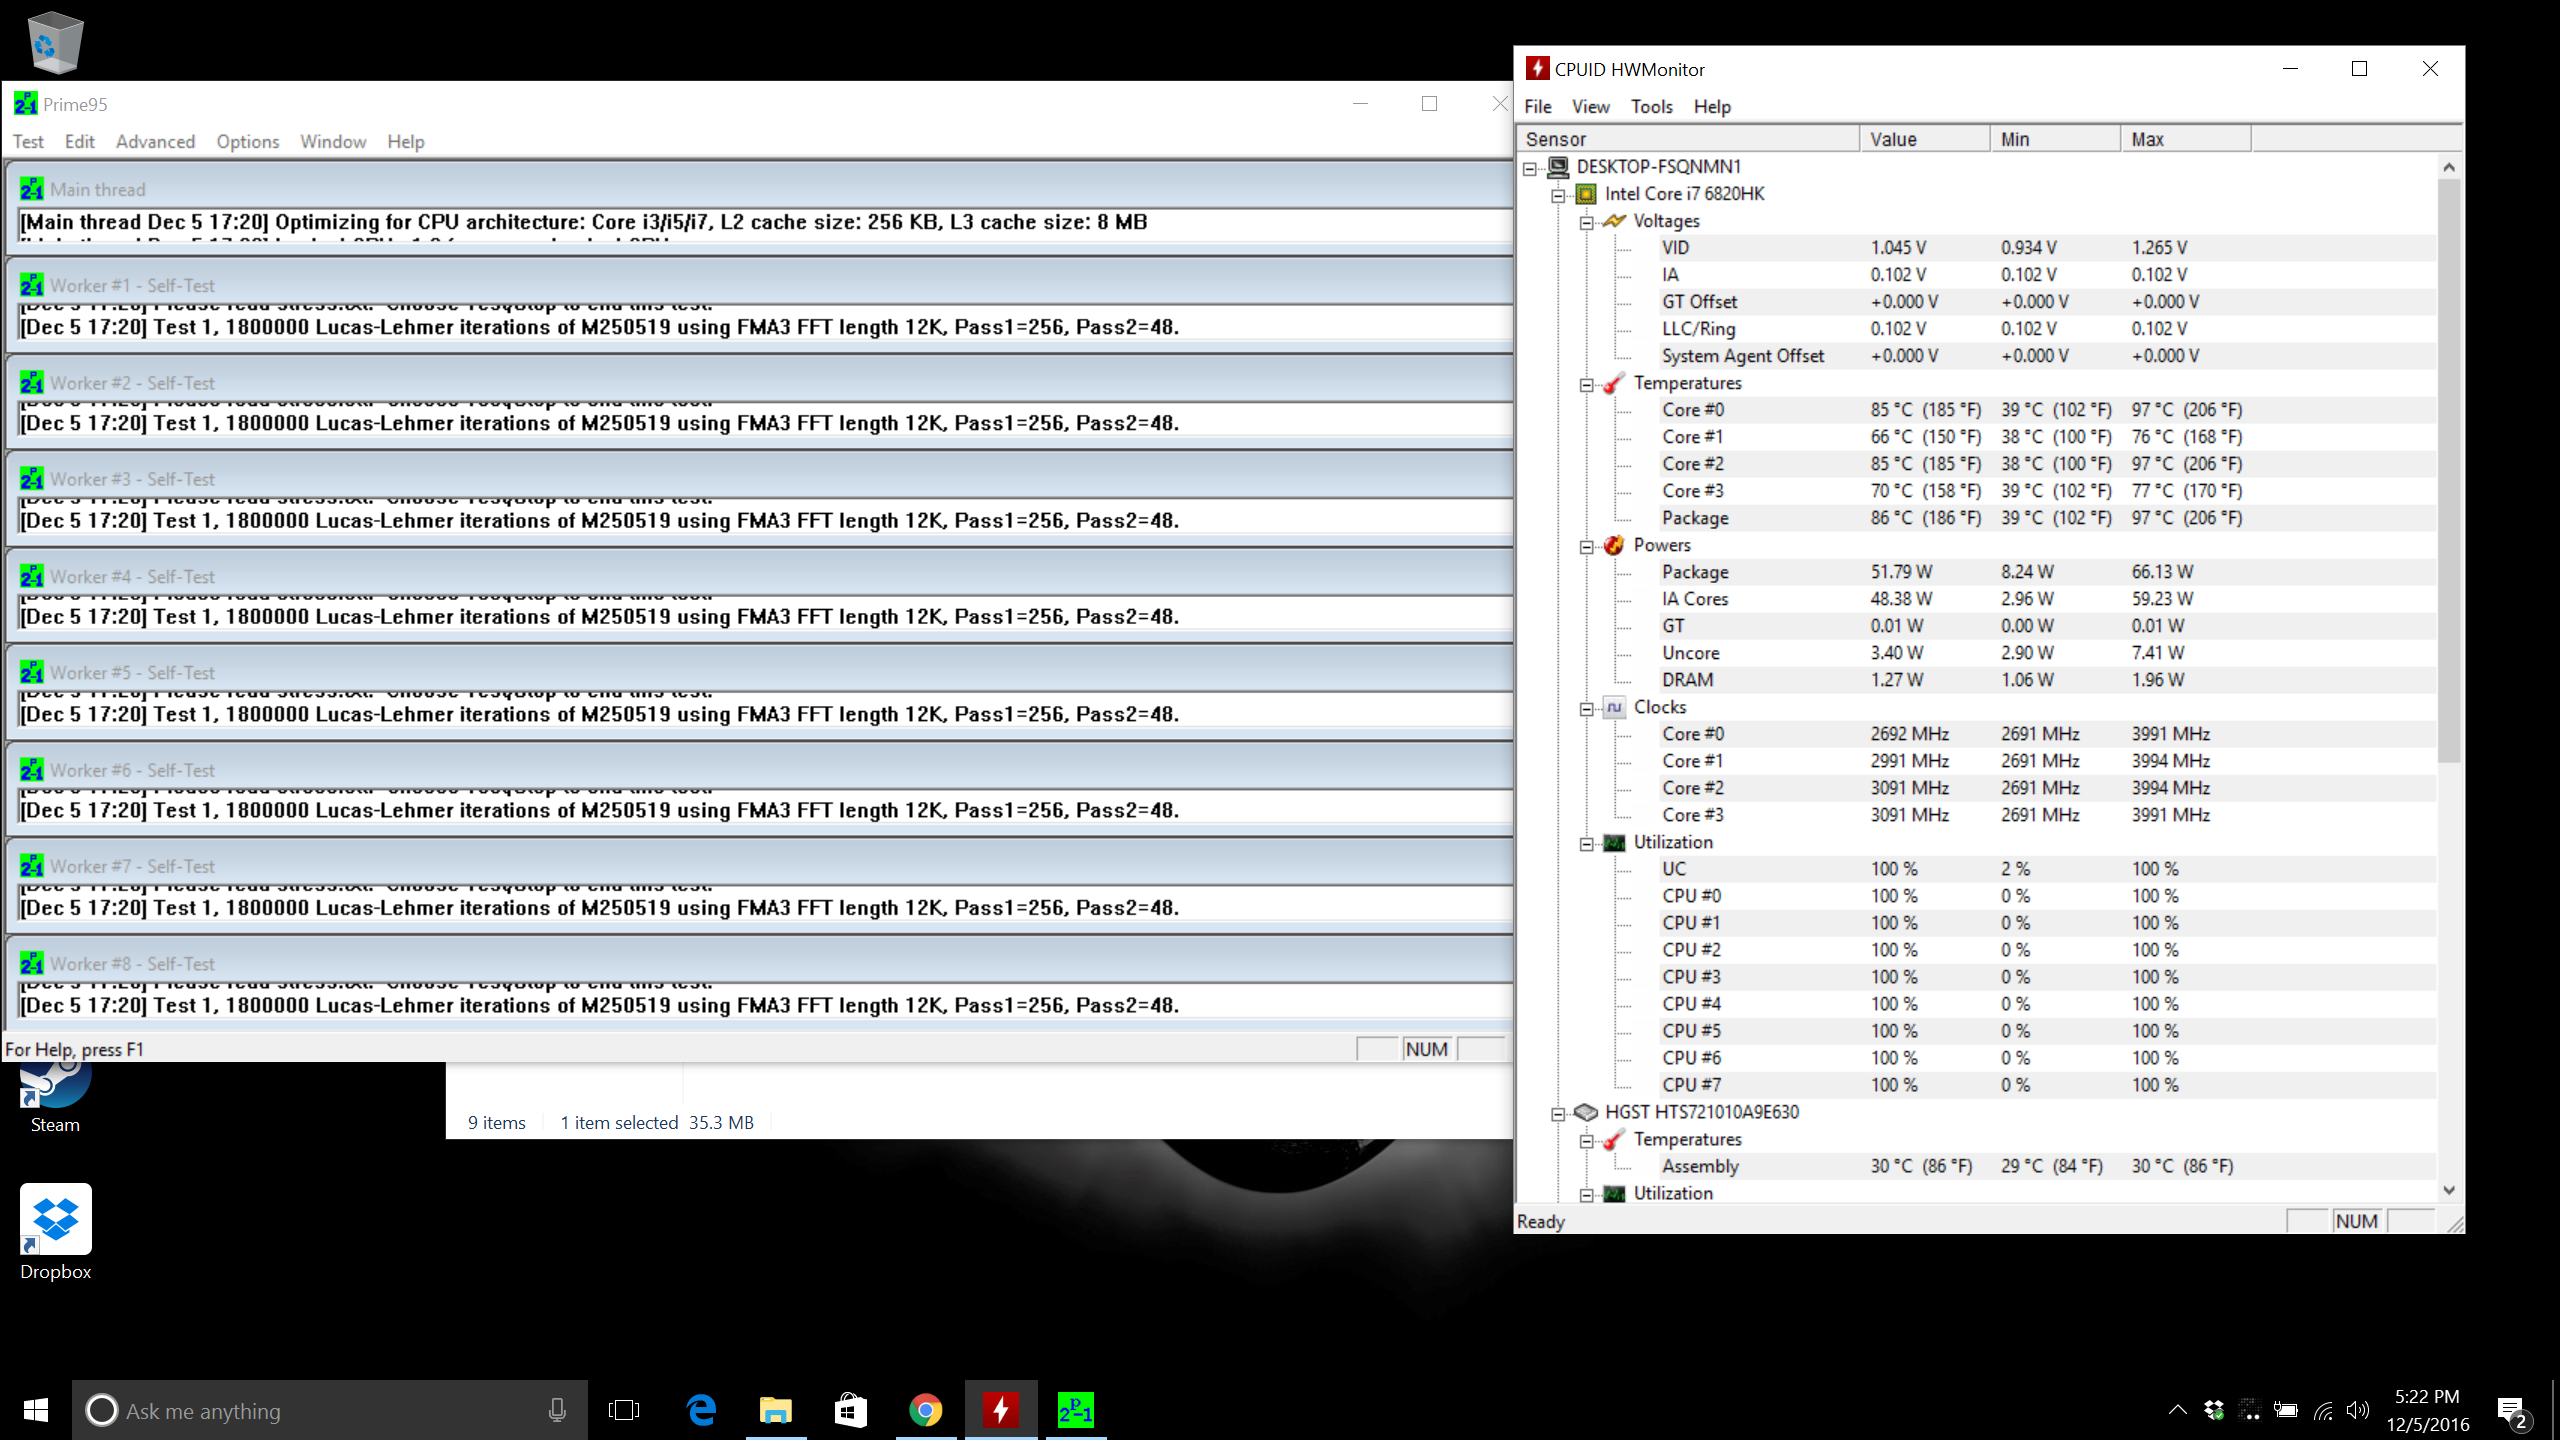This screenshot has width=2560, height=1440.
Task: Open the Prime95 Window menu
Action: point(333,141)
